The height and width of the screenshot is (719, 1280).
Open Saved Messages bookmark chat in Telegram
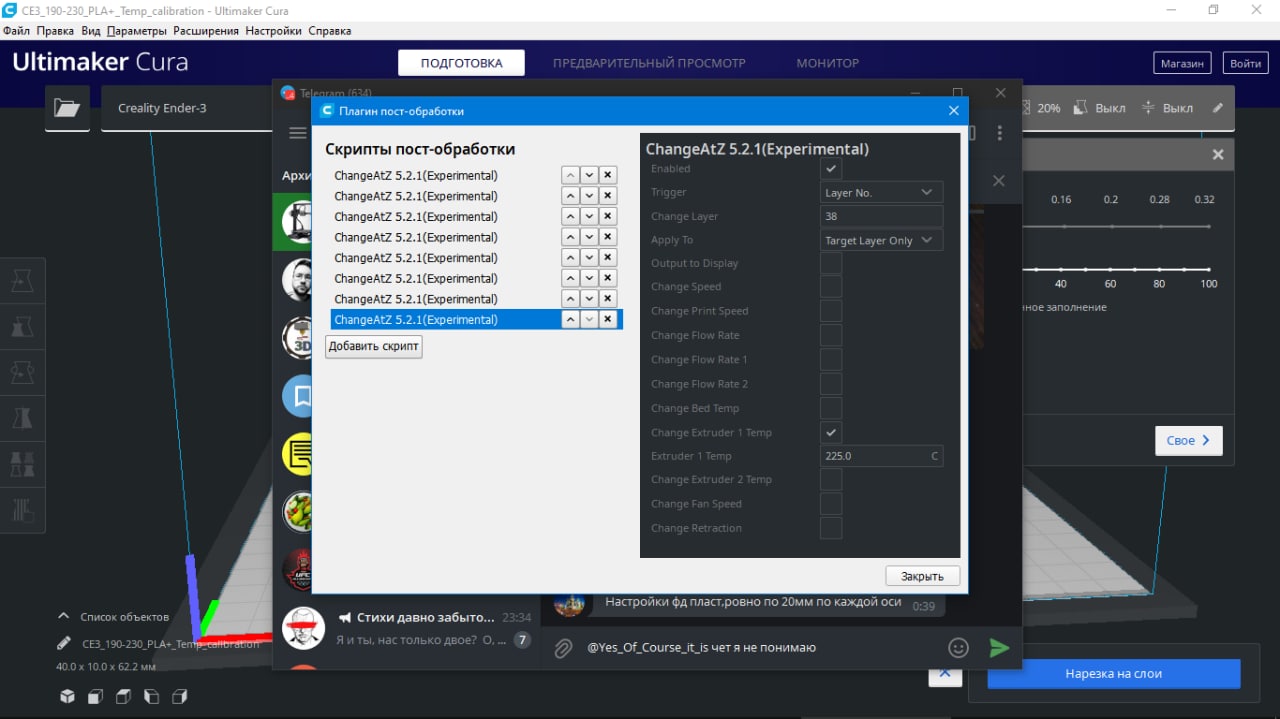point(298,396)
